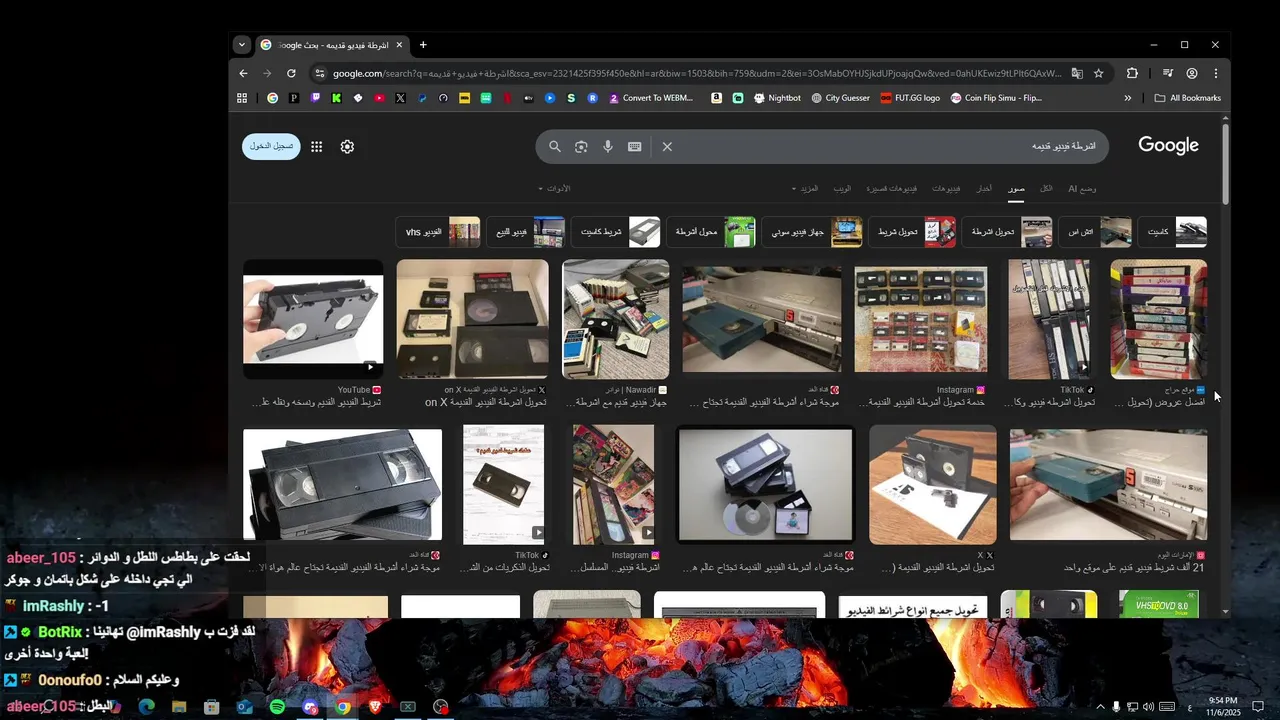The image size is (1280, 720).
Task: Submit search with the magnifier icon
Action: click(555, 147)
